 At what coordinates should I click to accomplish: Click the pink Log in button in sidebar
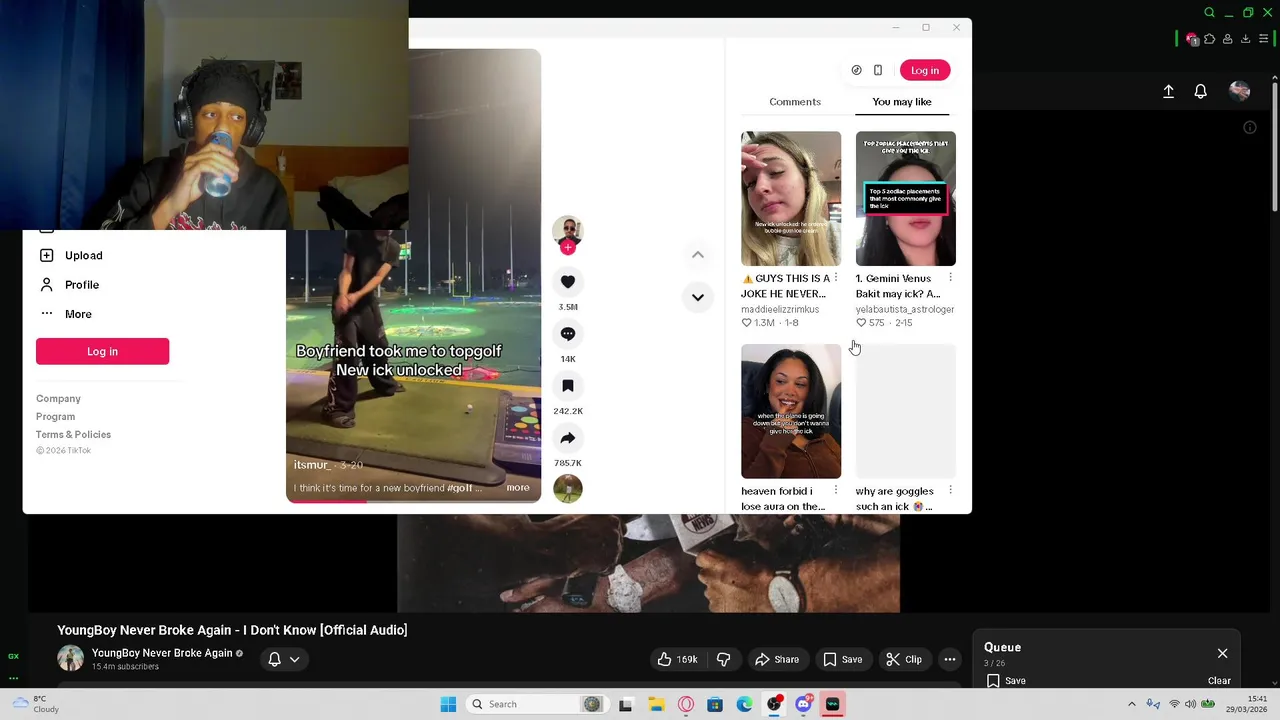(x=102, y=351)
